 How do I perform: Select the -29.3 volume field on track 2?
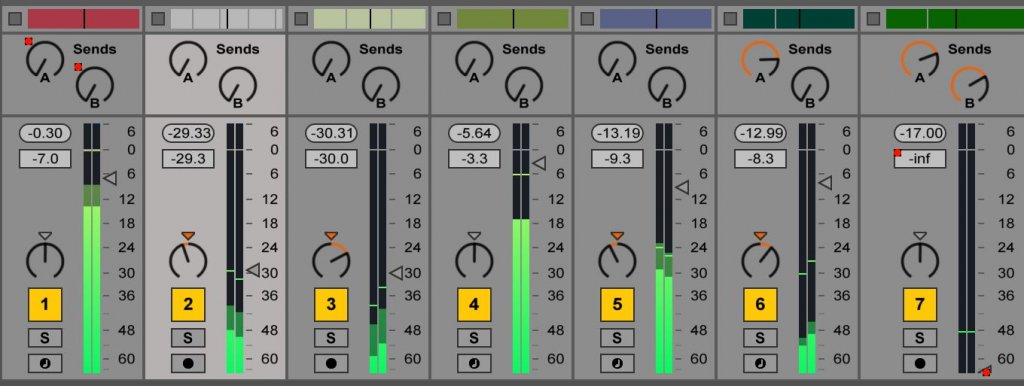click(x=188, y=159)
